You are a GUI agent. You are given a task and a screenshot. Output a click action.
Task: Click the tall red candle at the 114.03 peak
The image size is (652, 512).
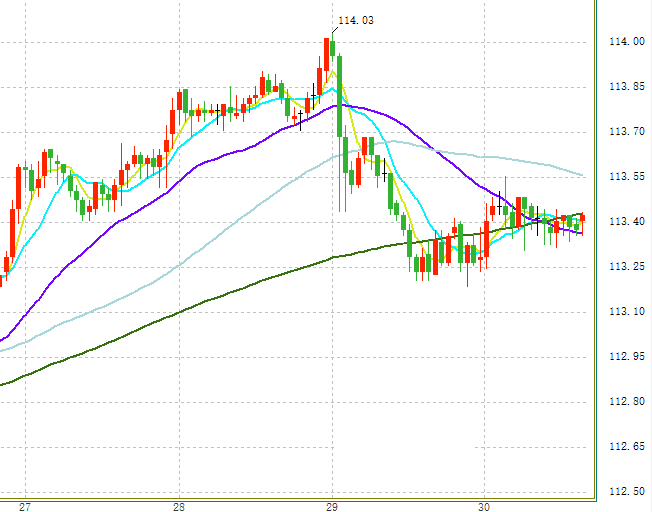tap(328, 54)
